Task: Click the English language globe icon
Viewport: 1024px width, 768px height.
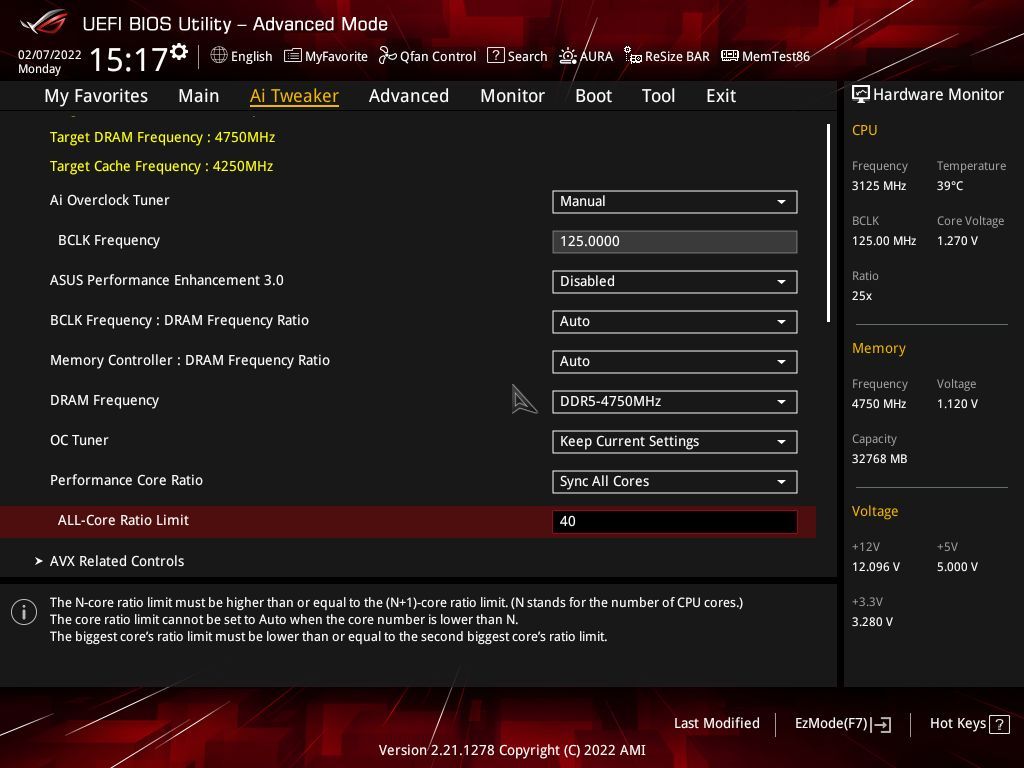Action: [x=219, y=56]
